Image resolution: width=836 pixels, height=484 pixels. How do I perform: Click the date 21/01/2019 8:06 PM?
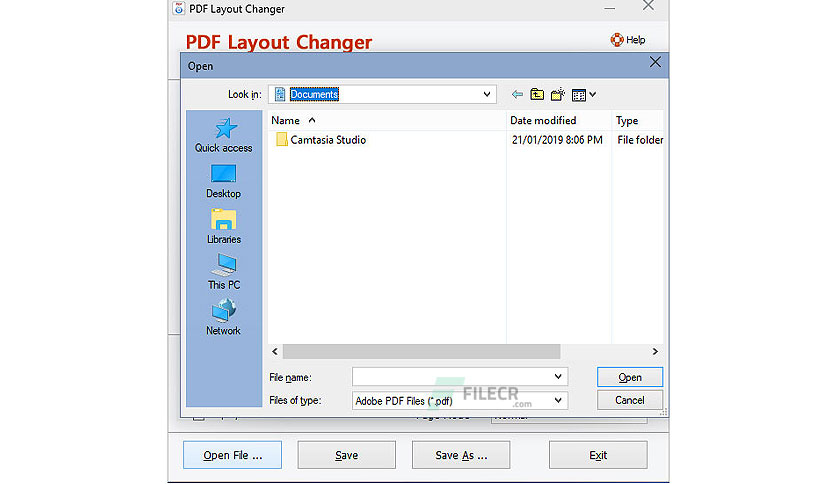(x=557, y=140)
